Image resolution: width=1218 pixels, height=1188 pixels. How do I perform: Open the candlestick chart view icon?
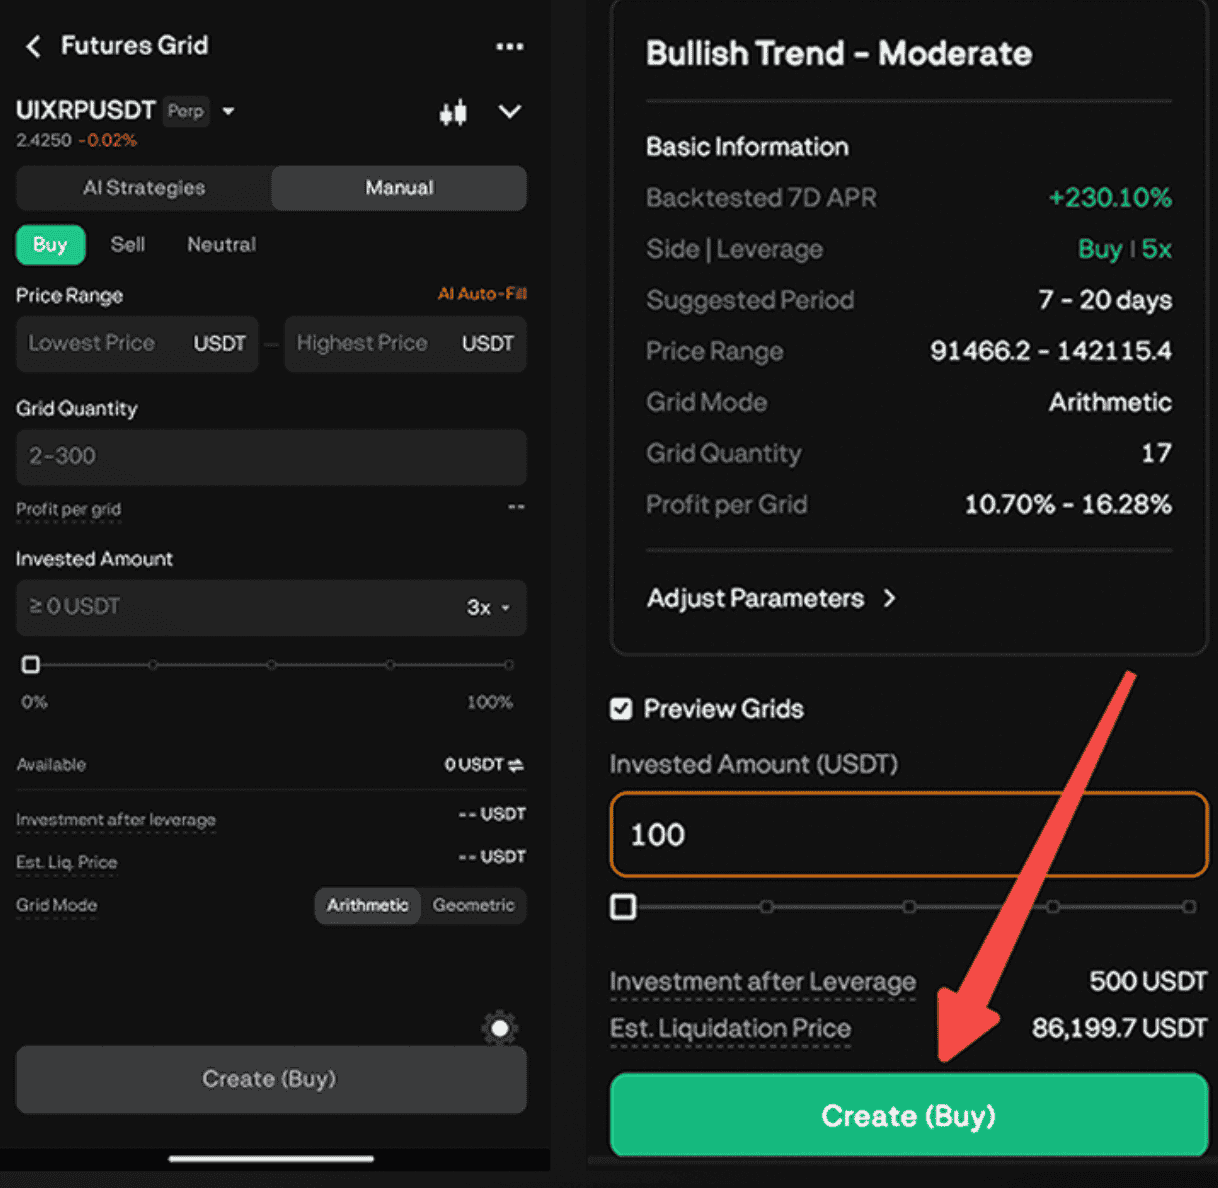click(x=452, y=112)
